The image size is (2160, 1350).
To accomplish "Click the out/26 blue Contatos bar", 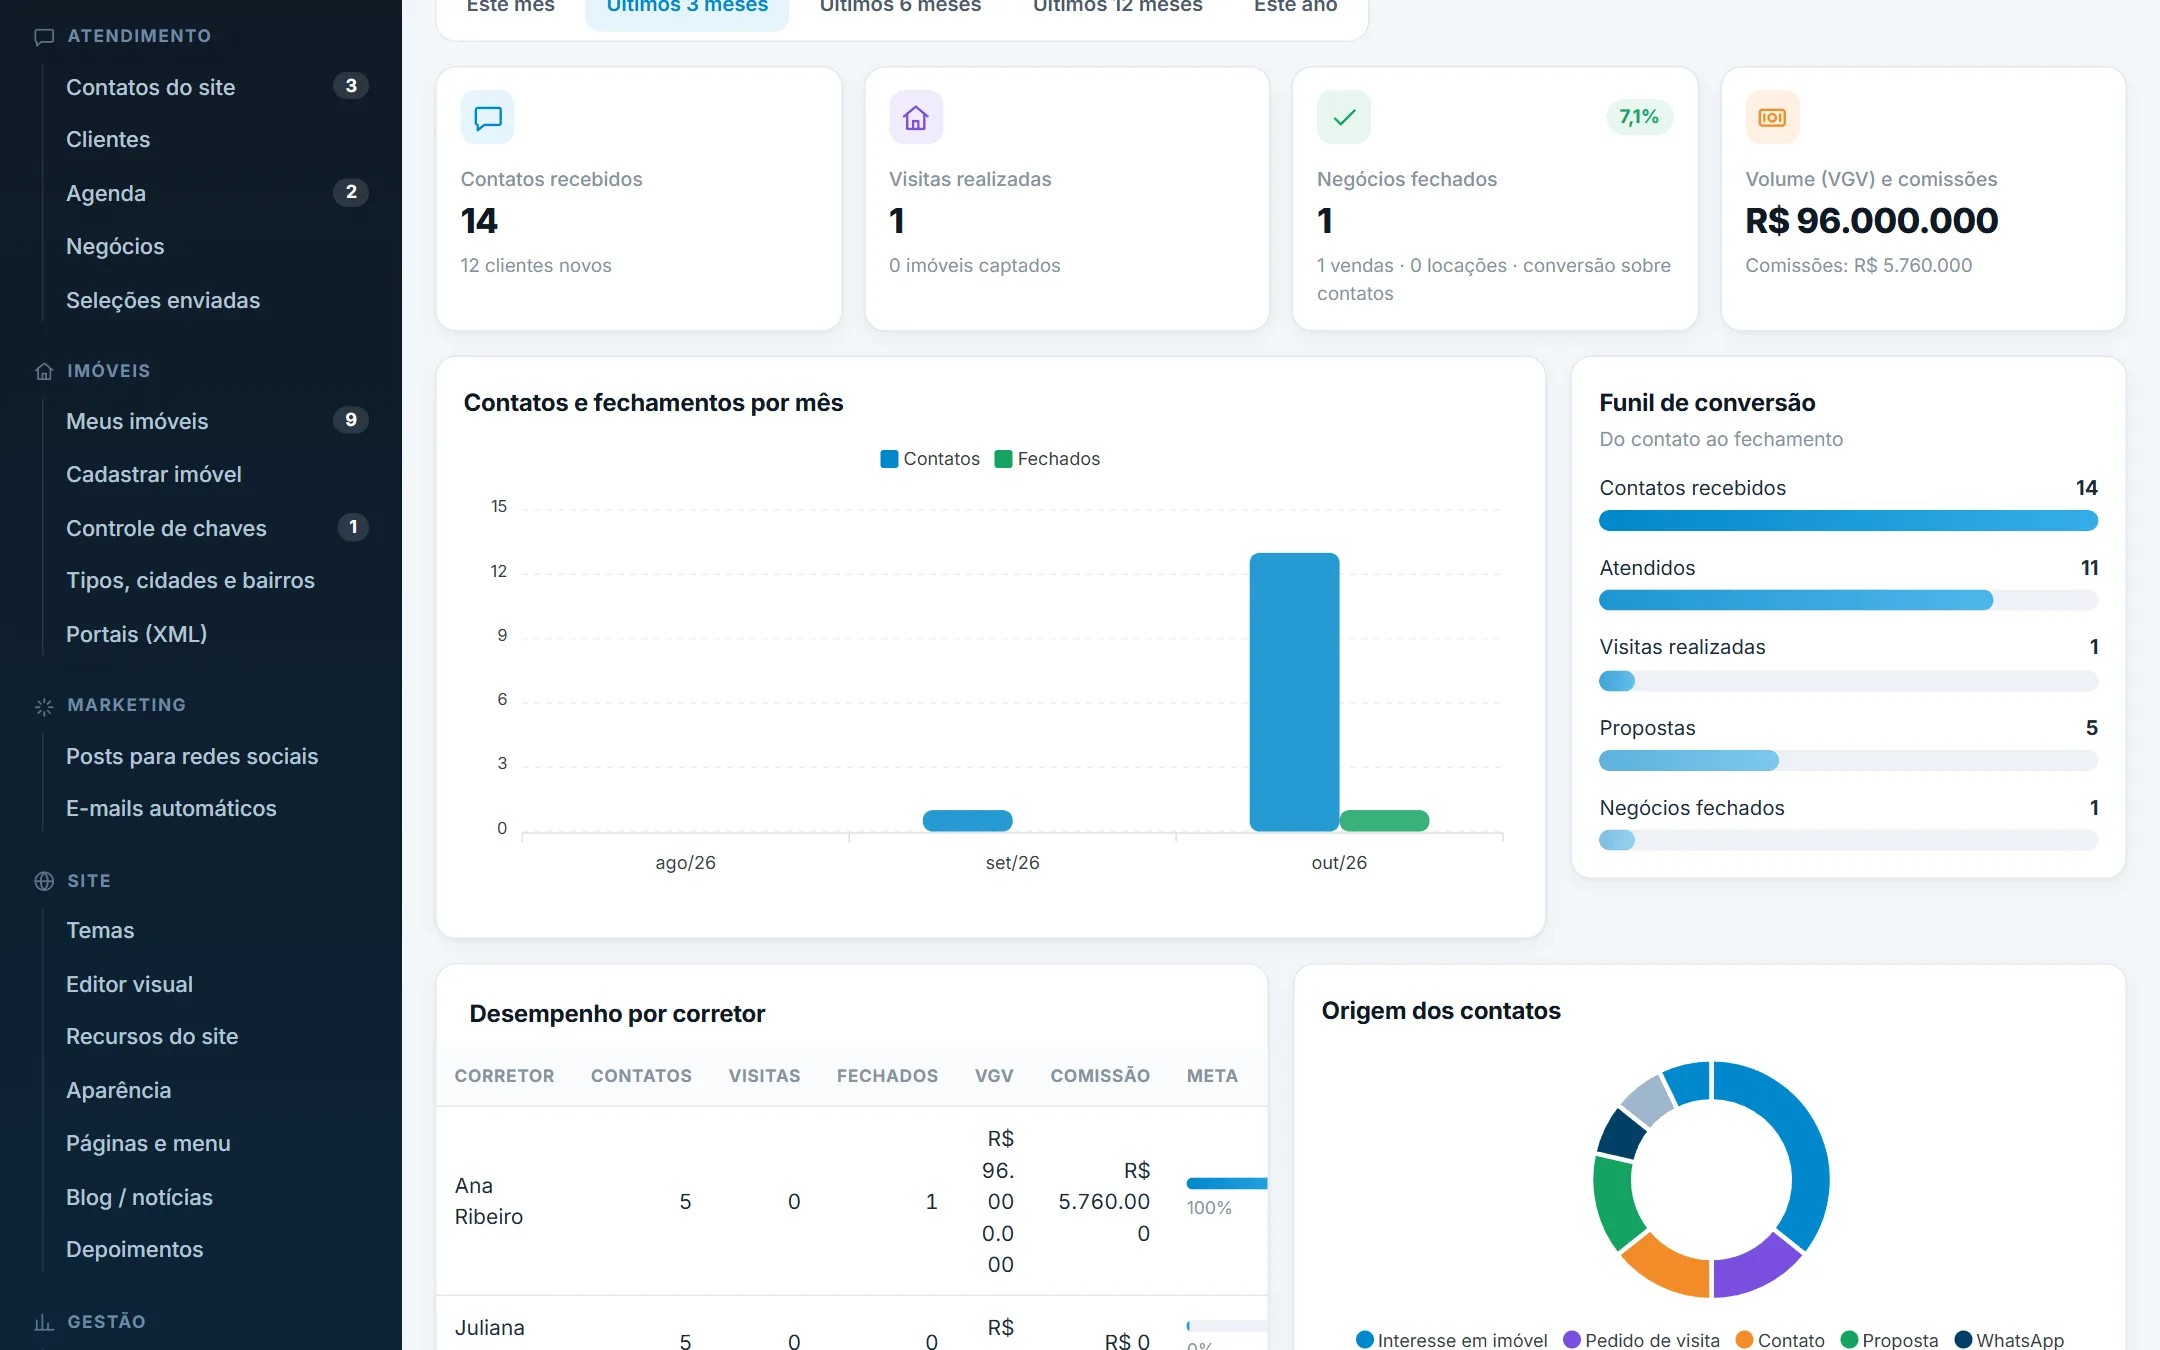I will point(1294,692).
